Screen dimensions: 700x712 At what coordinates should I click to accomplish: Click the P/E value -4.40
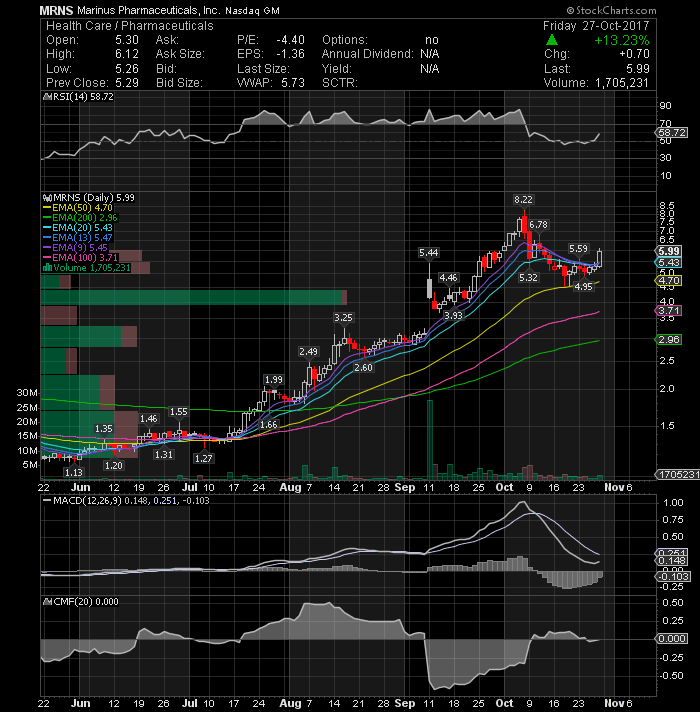point(290,40)
